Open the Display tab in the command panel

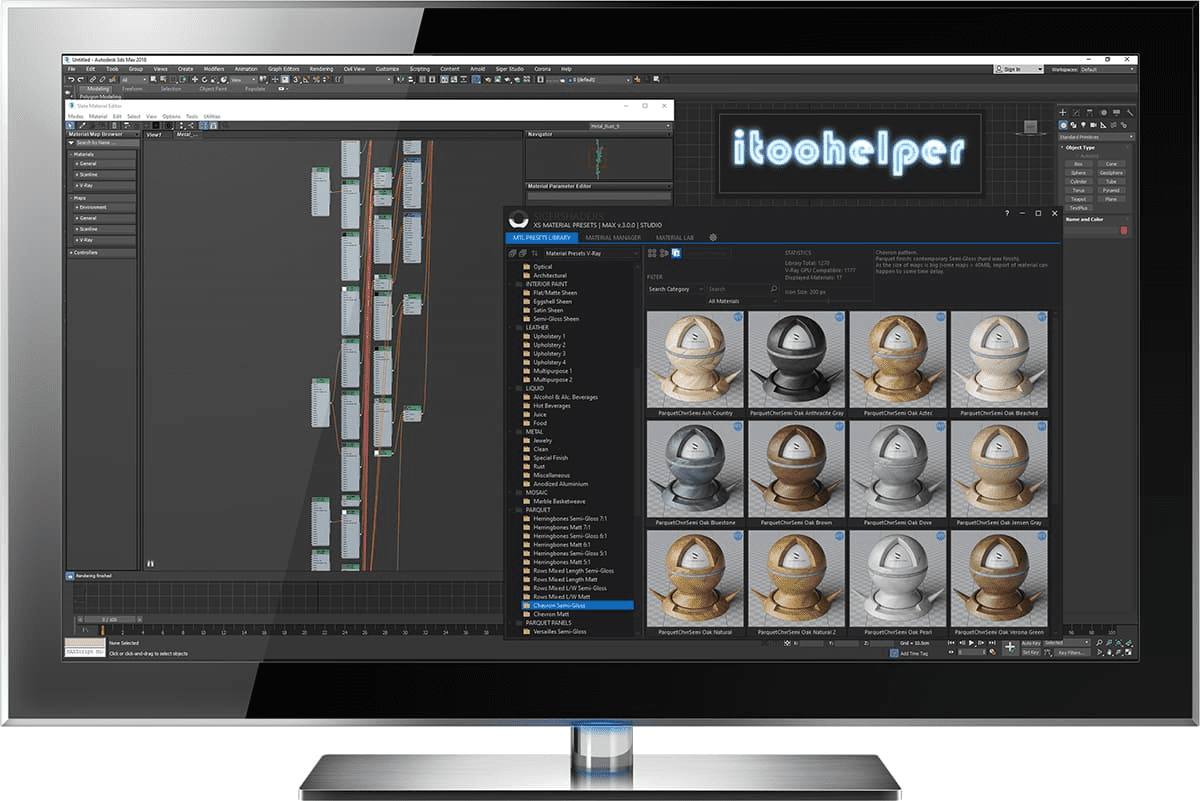[1116, 113]
